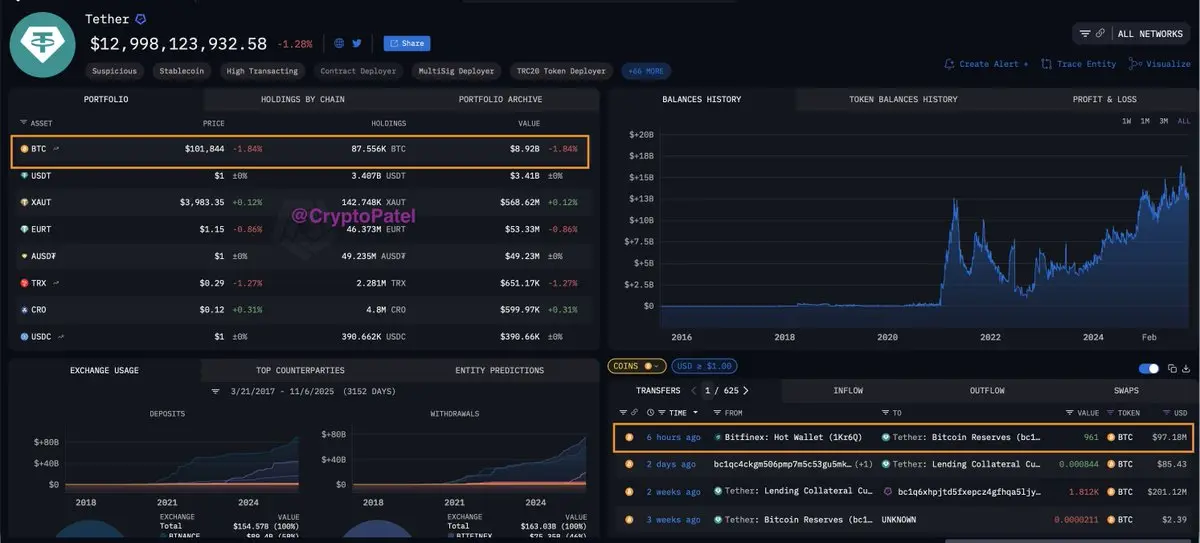The height and width of the screenshot is (543, 1200).
Task: Open the TOP COUNTERPARTIES tab
Action: pyautogui.click(x=299, y=370)
